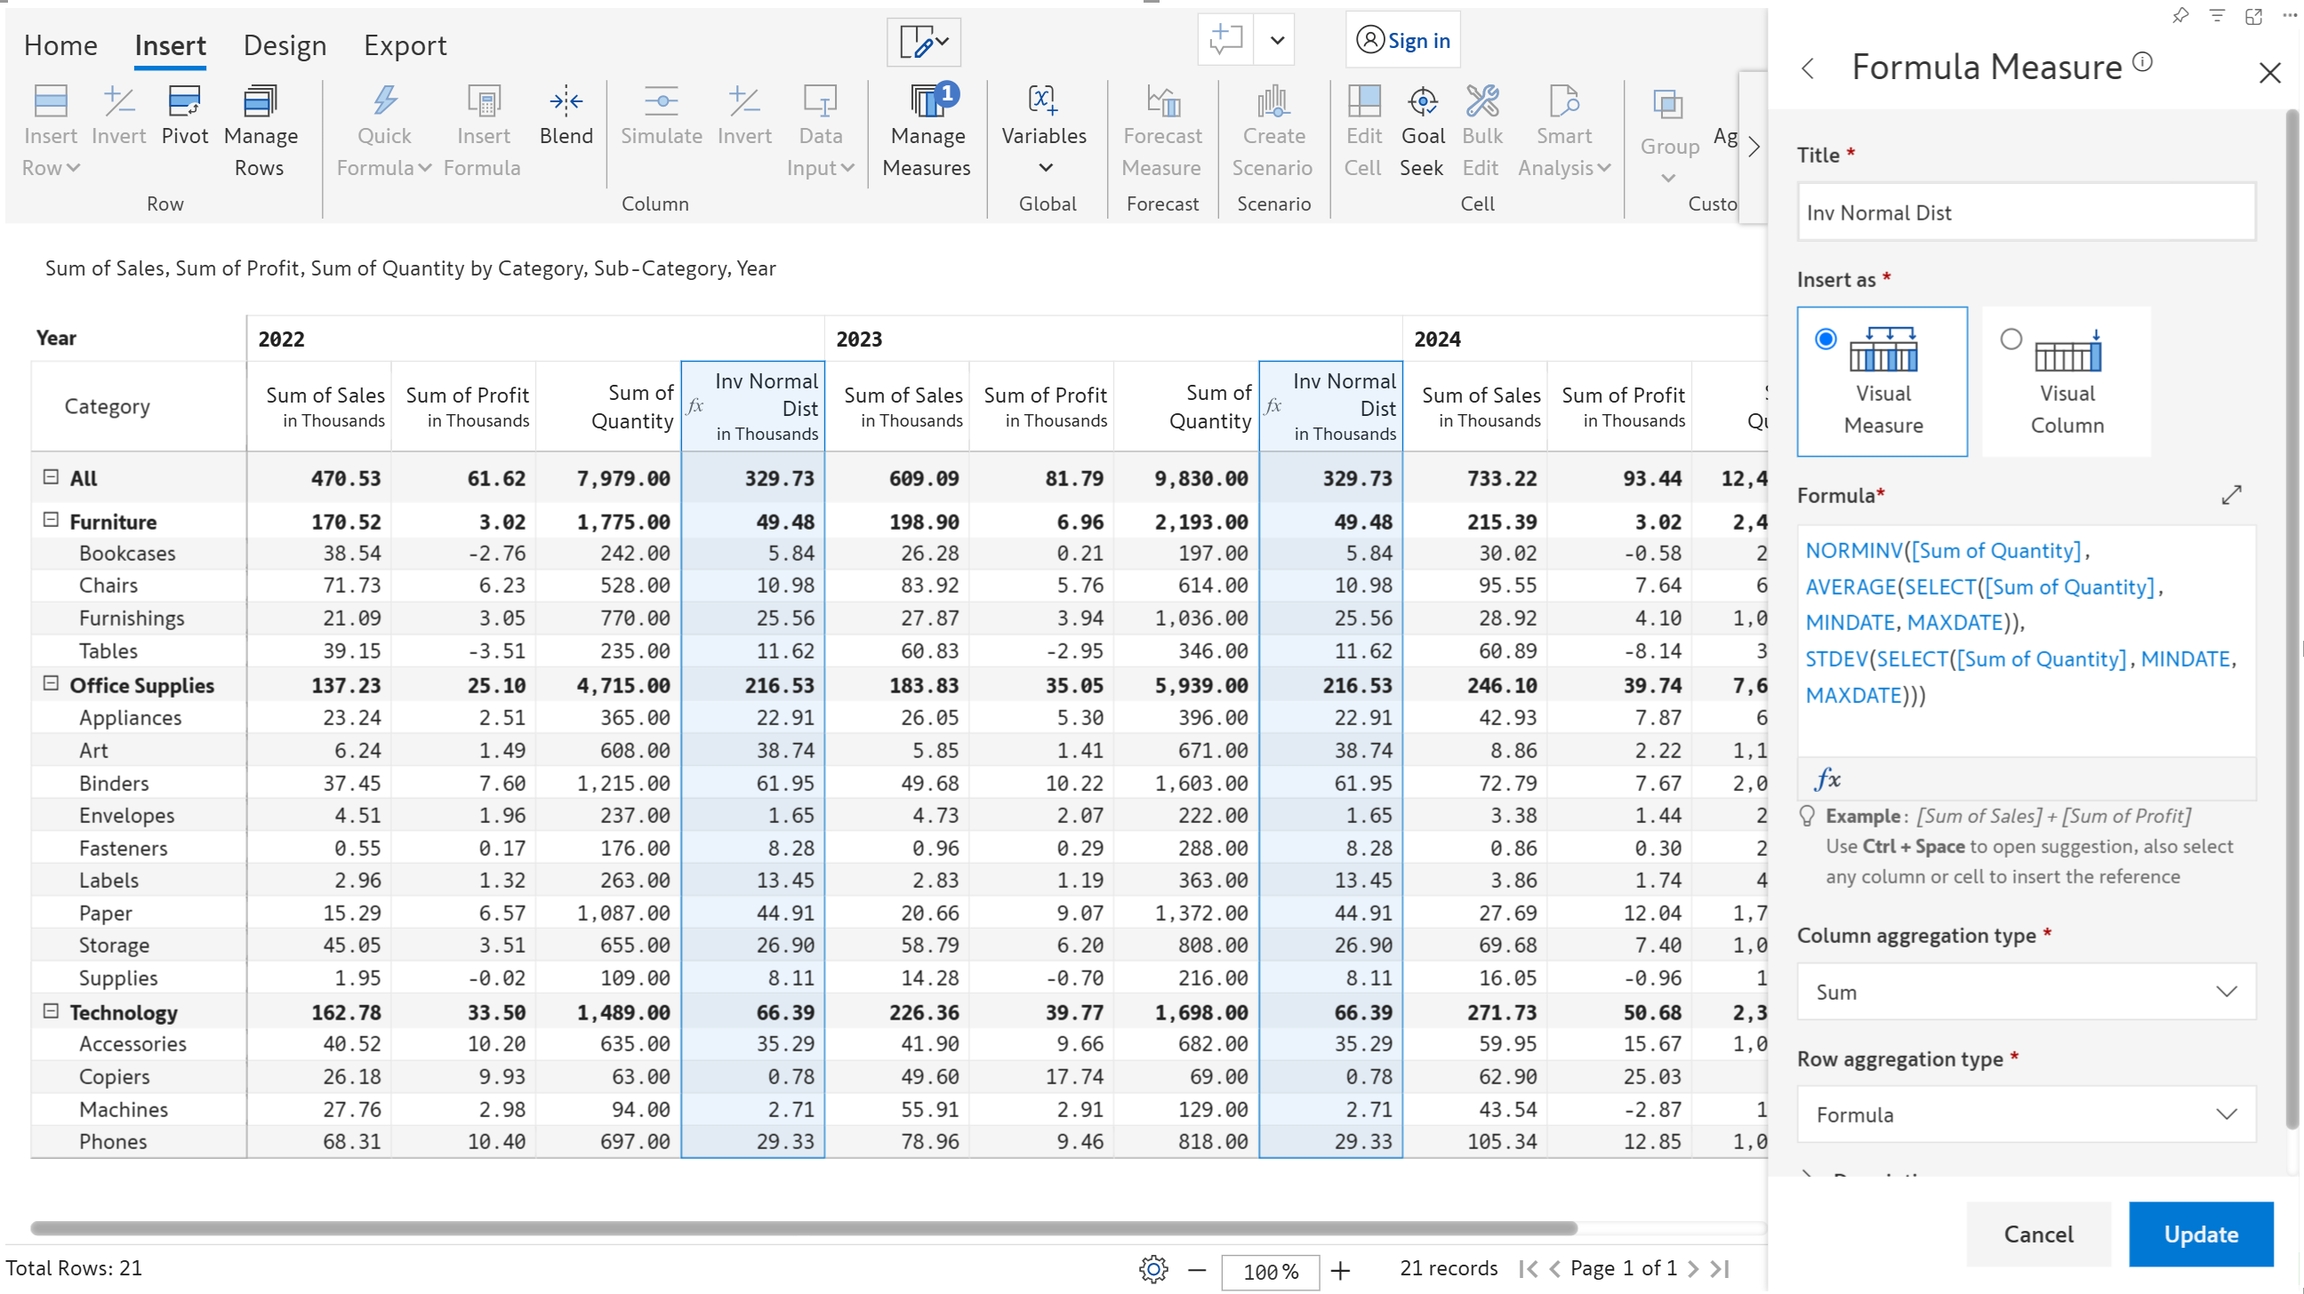Collapse the Office Supplies category row
The image size is (2304, 1294).
(51, 684)
